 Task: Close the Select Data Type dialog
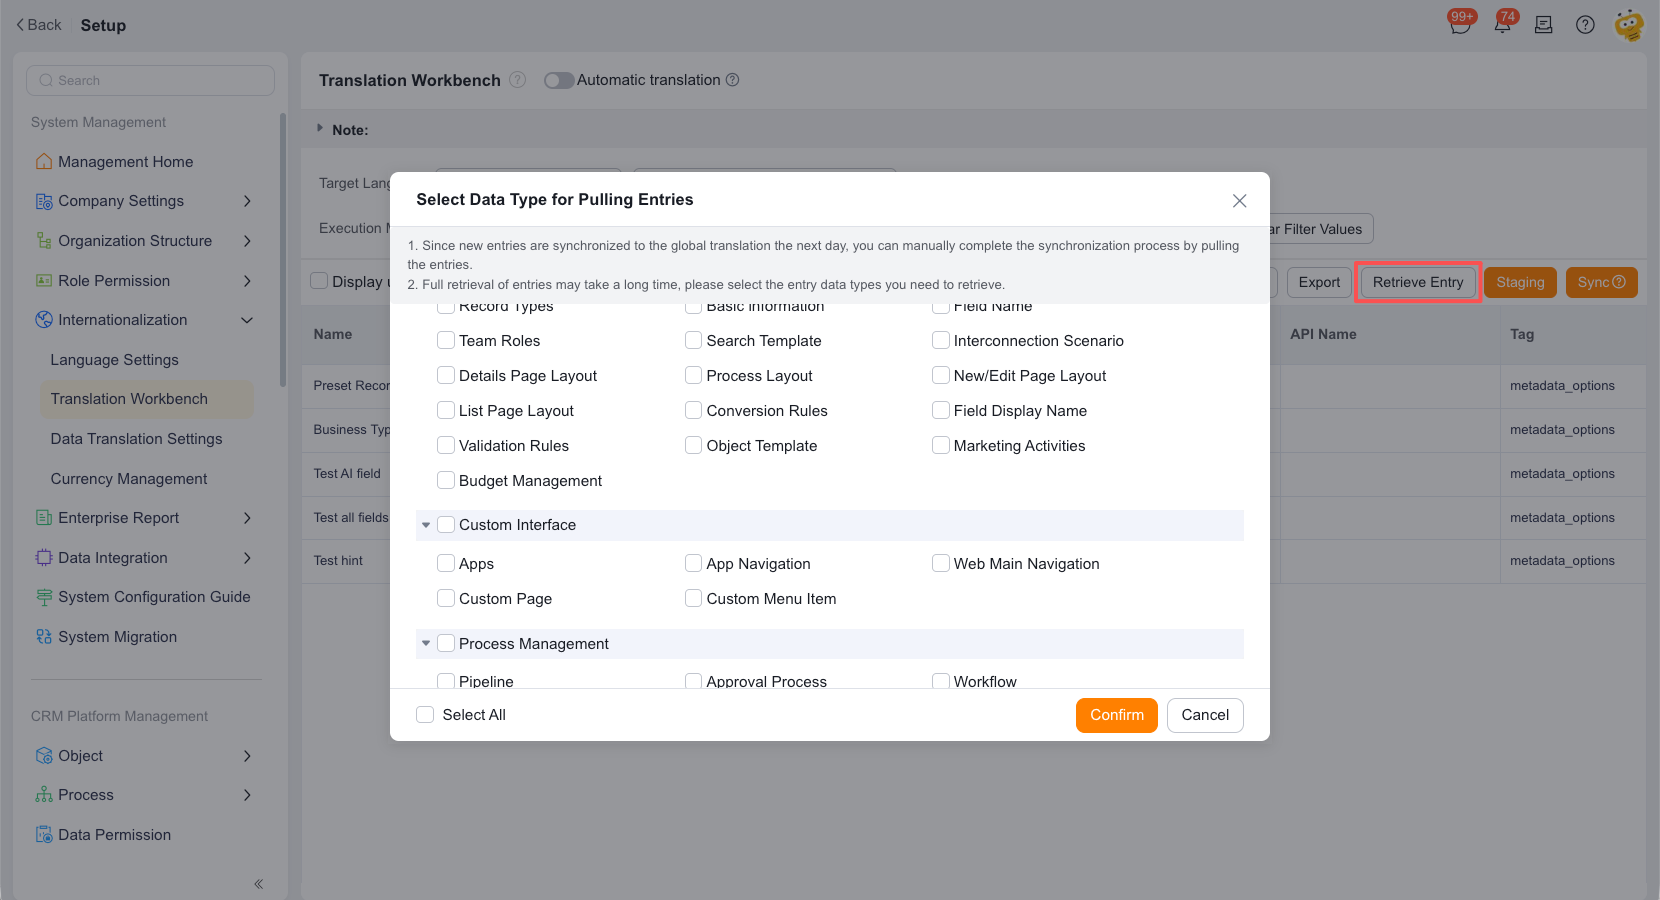(x=1239, y=201)
